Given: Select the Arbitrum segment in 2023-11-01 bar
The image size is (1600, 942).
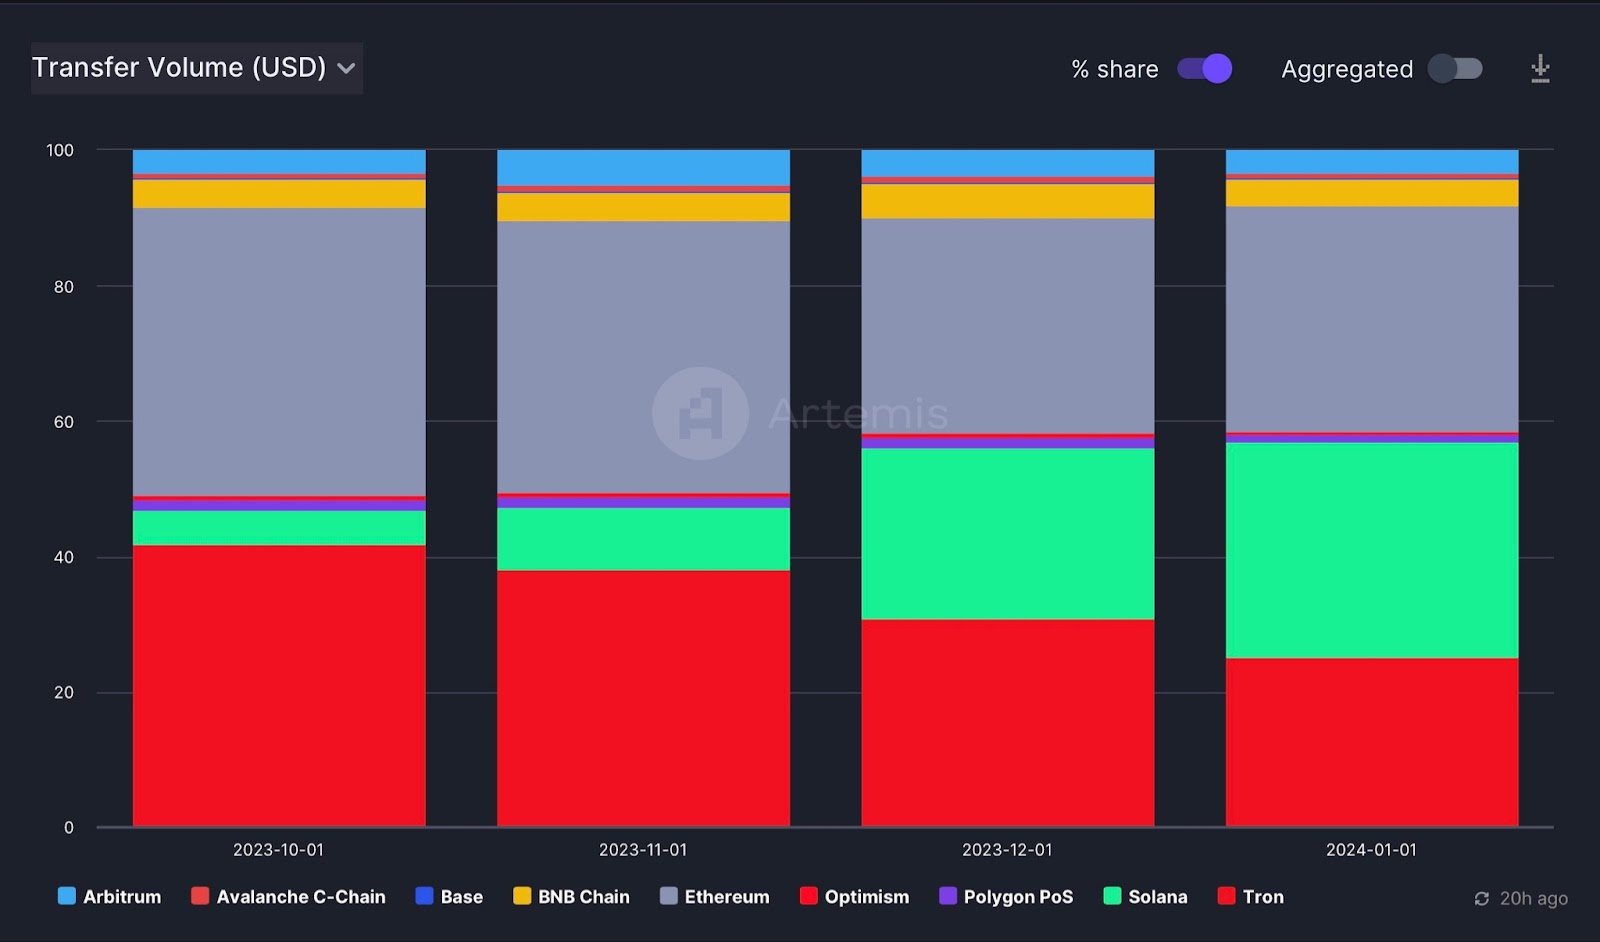Looking at the screenshot, I should 643,167.
